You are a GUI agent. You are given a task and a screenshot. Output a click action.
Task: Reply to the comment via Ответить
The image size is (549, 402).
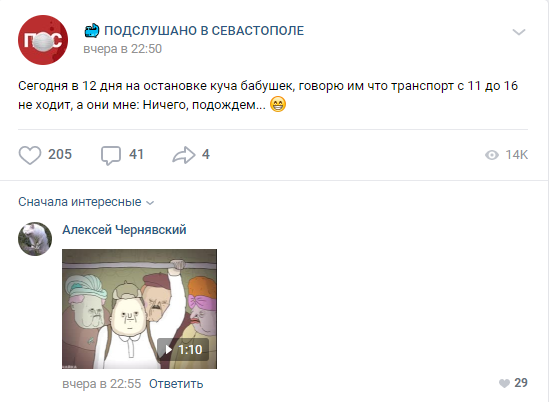coord(176,384)
